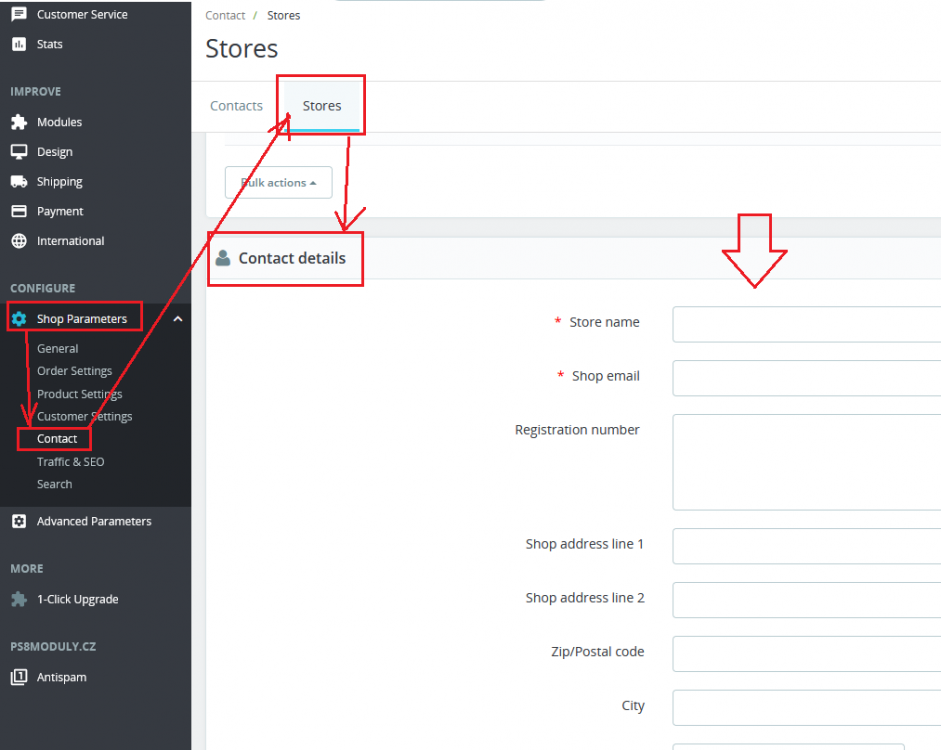Viewport: 941px width, 750px height.
Task: Focus the City input field
Action: (x=807, y=708)
